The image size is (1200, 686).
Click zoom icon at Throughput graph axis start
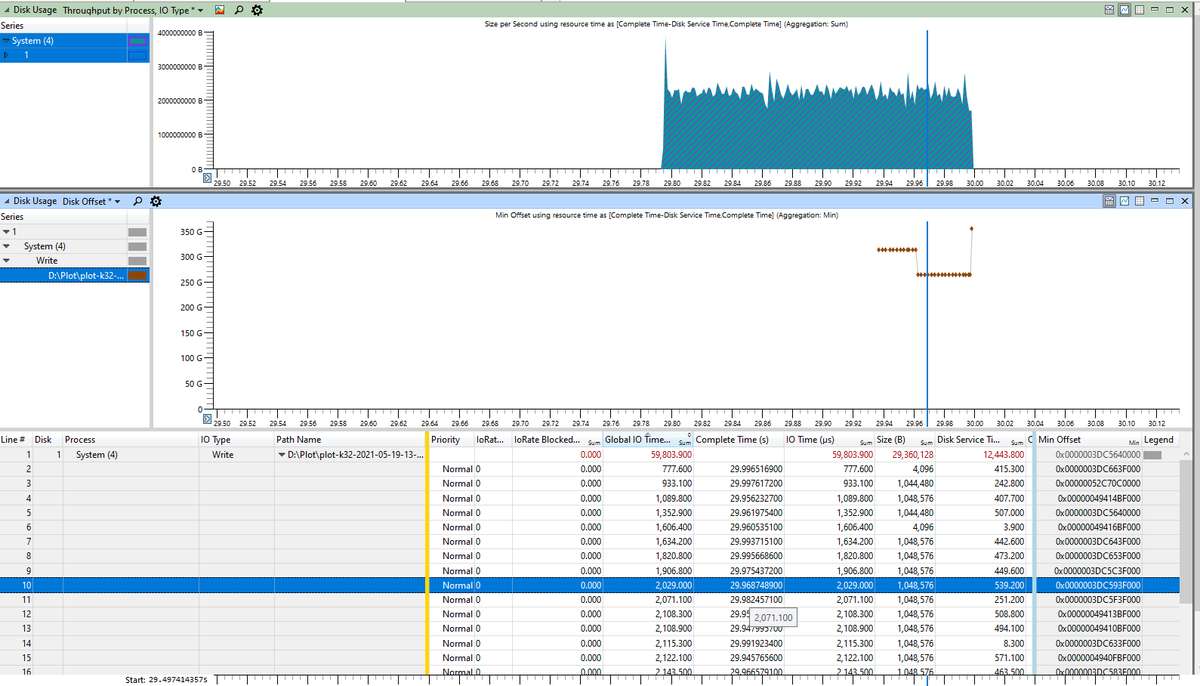tap(207, 179)
